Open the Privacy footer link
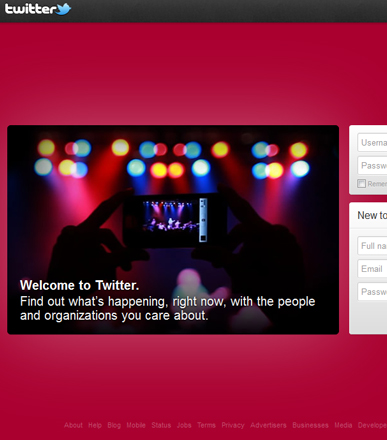Image resolution: width=387 pixels, height=440 pixels. tap(233, 425)
